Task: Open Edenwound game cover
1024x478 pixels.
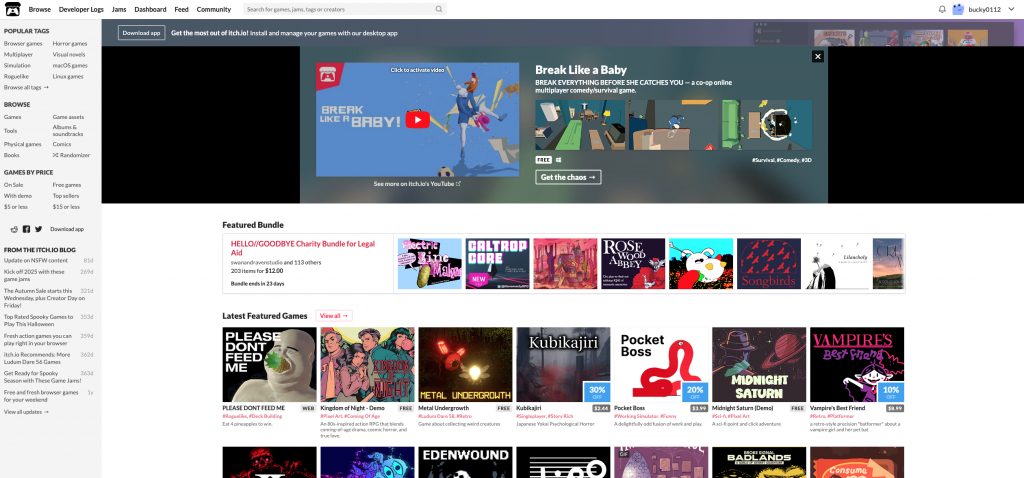Action: (x=466, y=462)
